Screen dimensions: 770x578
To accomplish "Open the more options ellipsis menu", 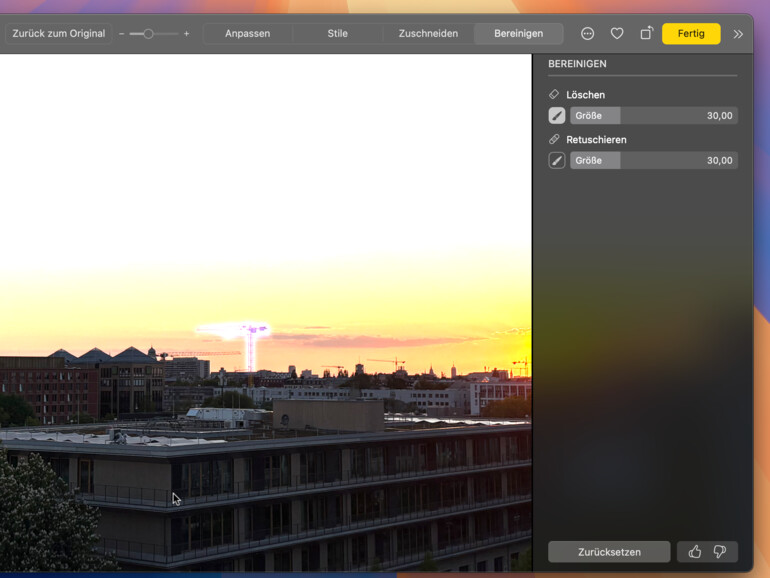I will [x=588, y=34].
